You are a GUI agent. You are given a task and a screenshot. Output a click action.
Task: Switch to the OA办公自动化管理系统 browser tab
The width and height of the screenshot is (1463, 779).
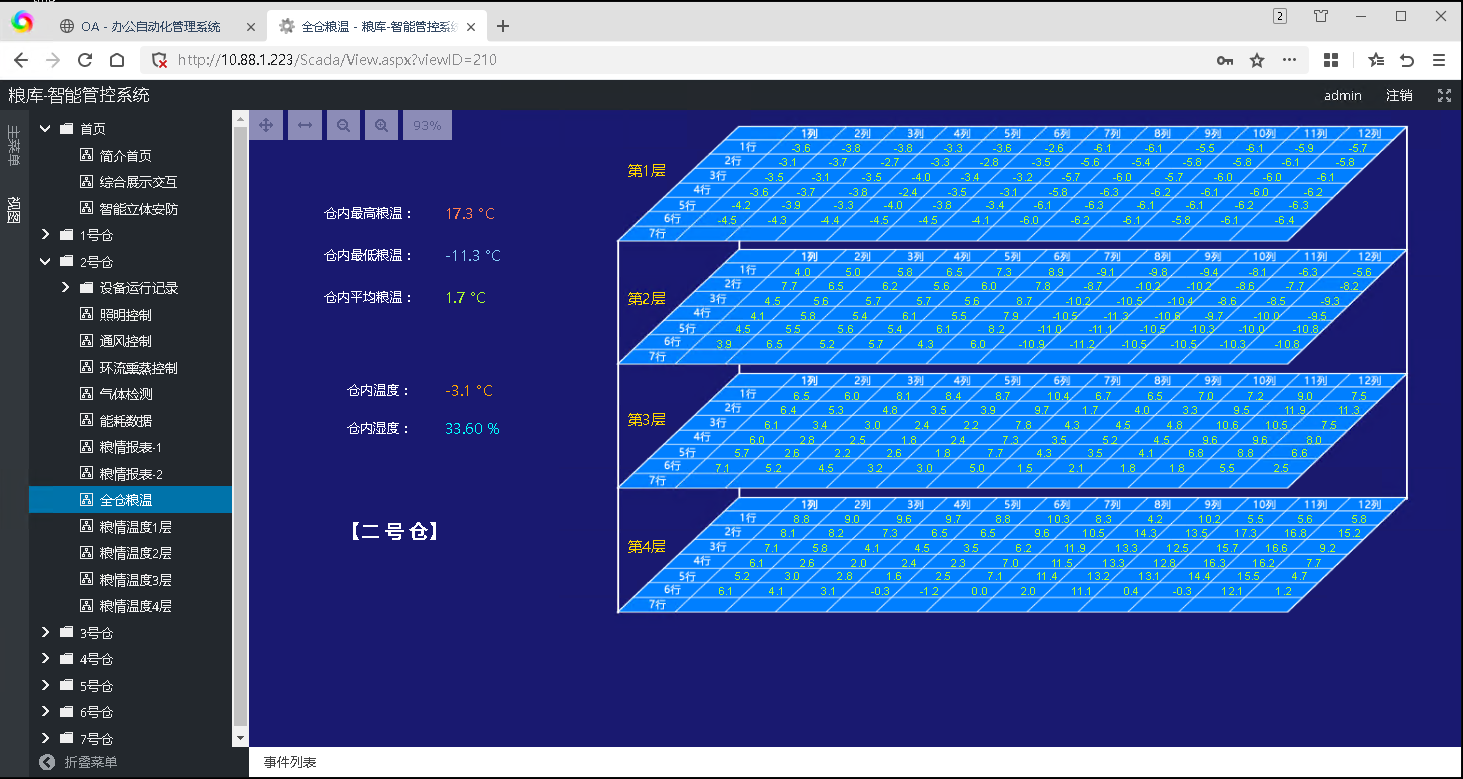[x=150, y=27]
